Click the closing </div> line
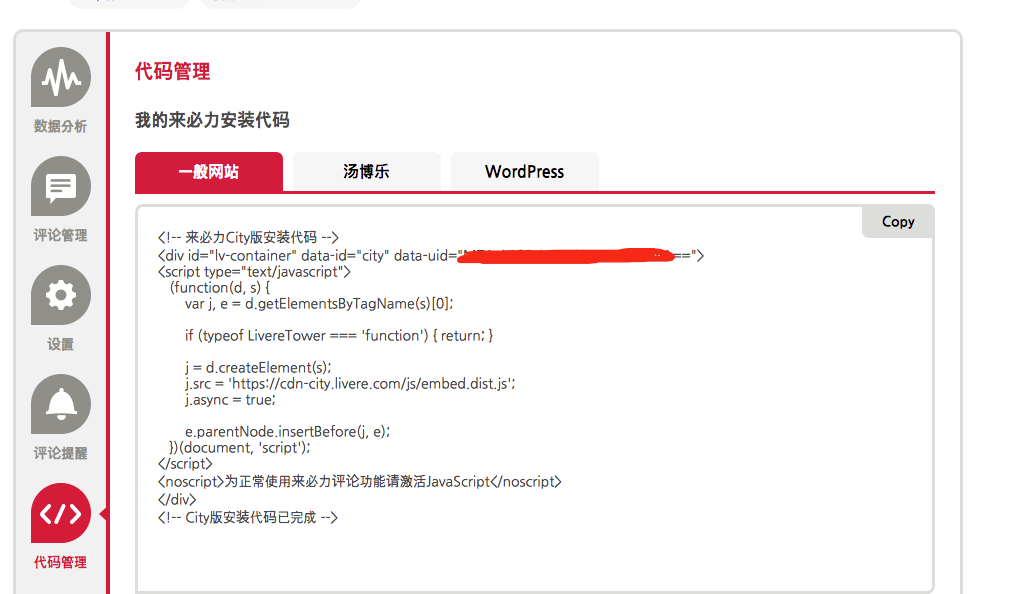Viewport: 1029px width, 594px height. point(177,499)
